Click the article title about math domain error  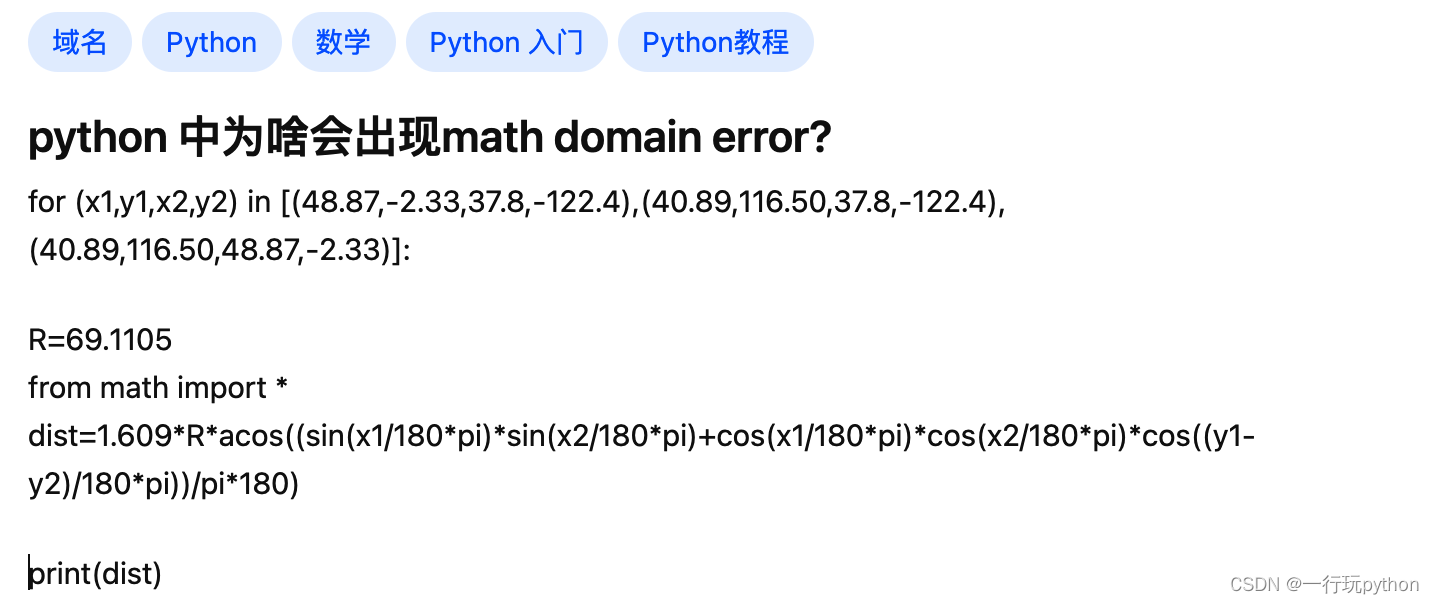coord(430,137)
